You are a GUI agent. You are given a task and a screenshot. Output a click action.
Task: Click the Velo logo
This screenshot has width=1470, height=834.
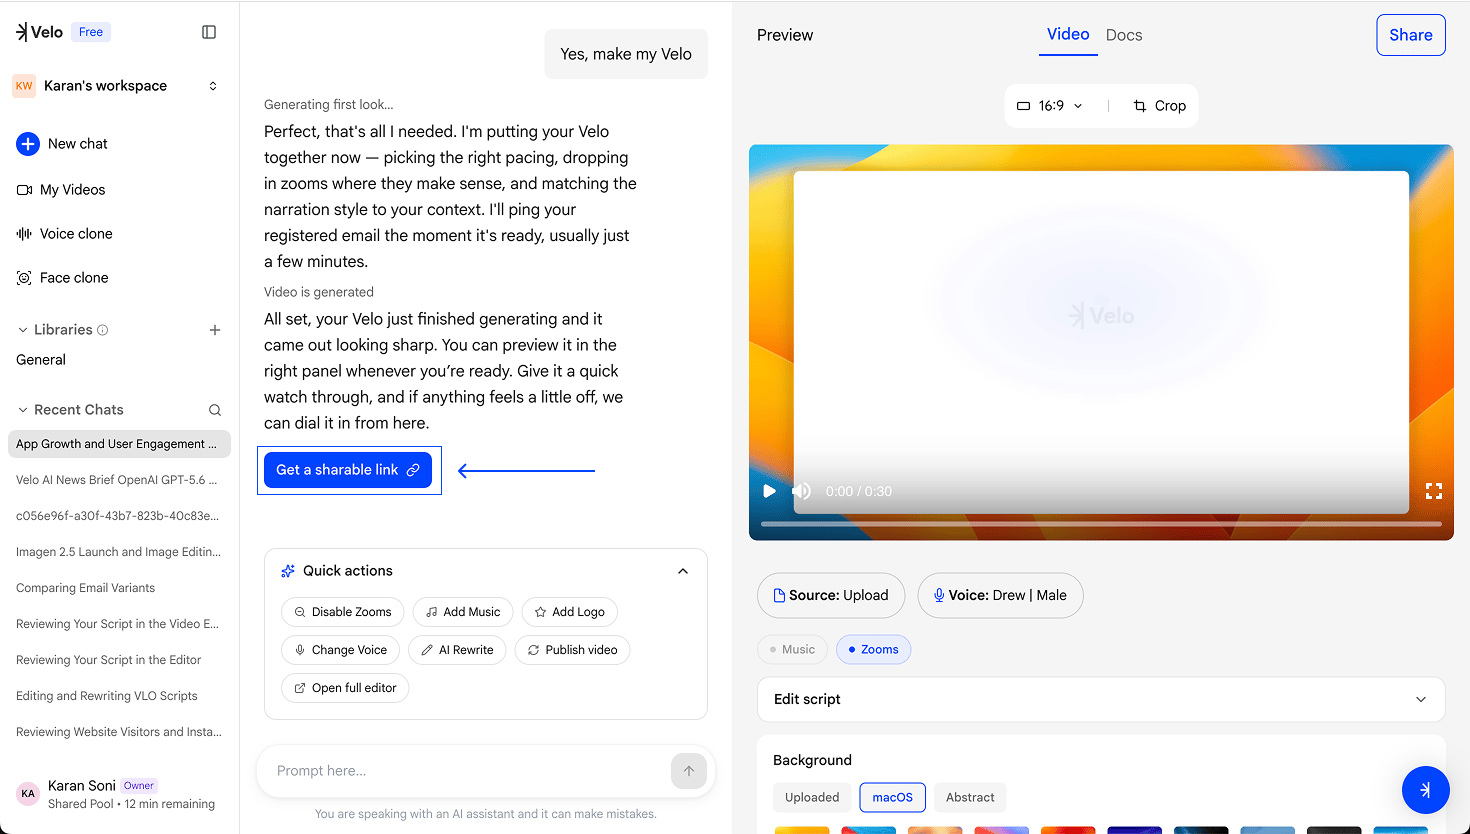[39, 32]
